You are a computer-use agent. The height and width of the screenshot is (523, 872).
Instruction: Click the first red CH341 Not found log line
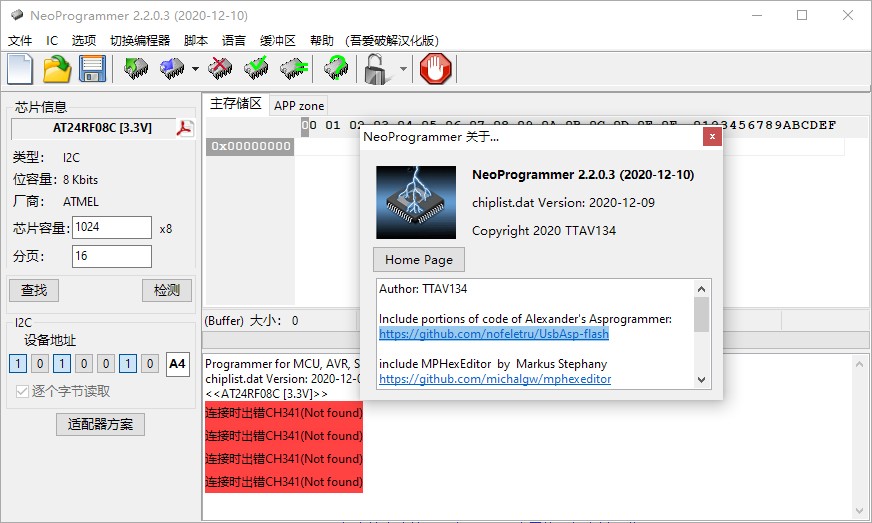click(284, 413)
